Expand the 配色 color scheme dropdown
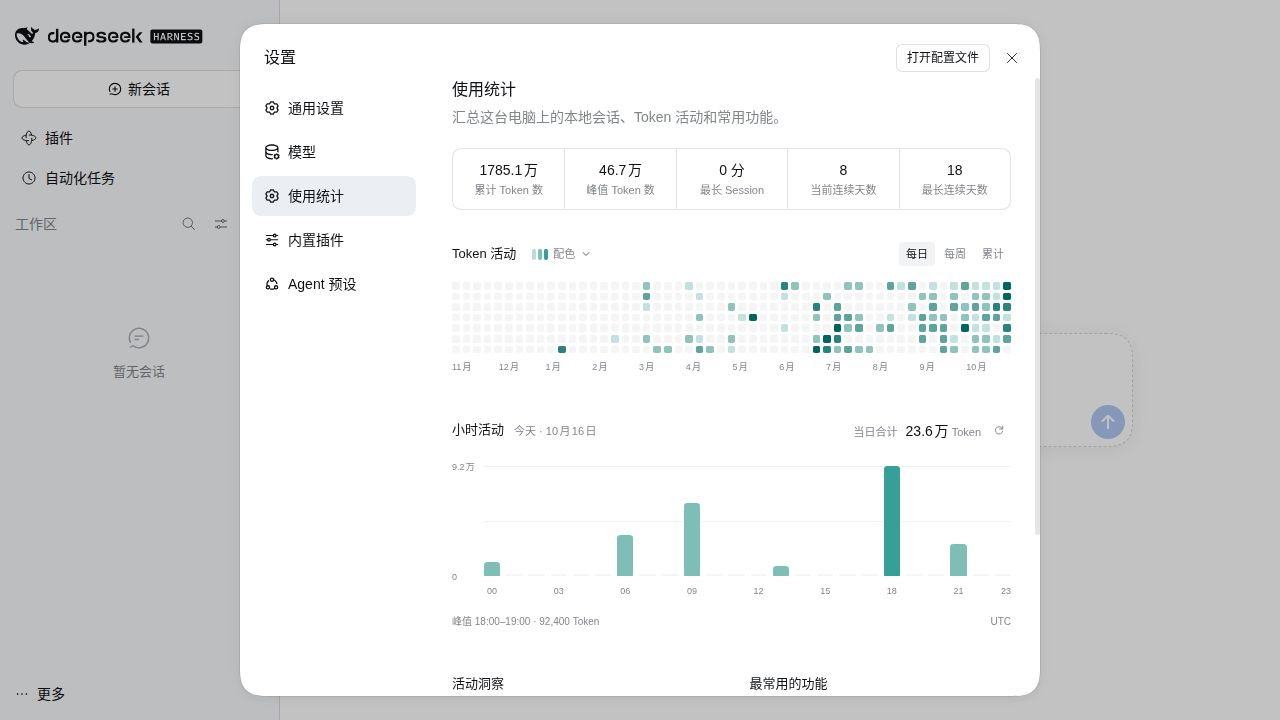This screenshot has height=720, width=1280. pyautogui.click(x=562, y=254)
